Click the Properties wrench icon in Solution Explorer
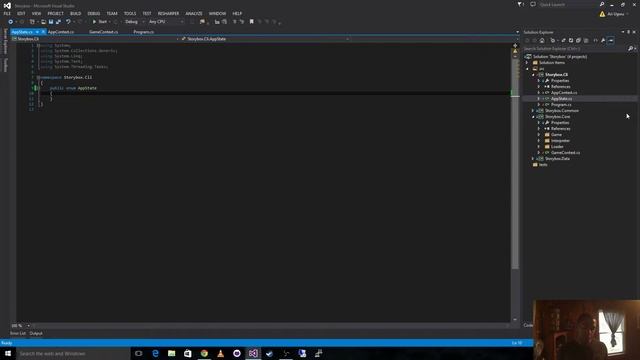 tap(603, 40)
